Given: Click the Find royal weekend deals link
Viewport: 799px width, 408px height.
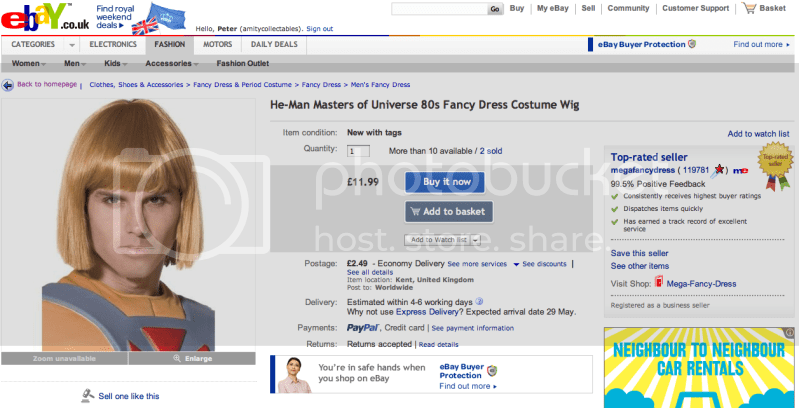Looking at the screenshot, I should [x=115, y=17].
